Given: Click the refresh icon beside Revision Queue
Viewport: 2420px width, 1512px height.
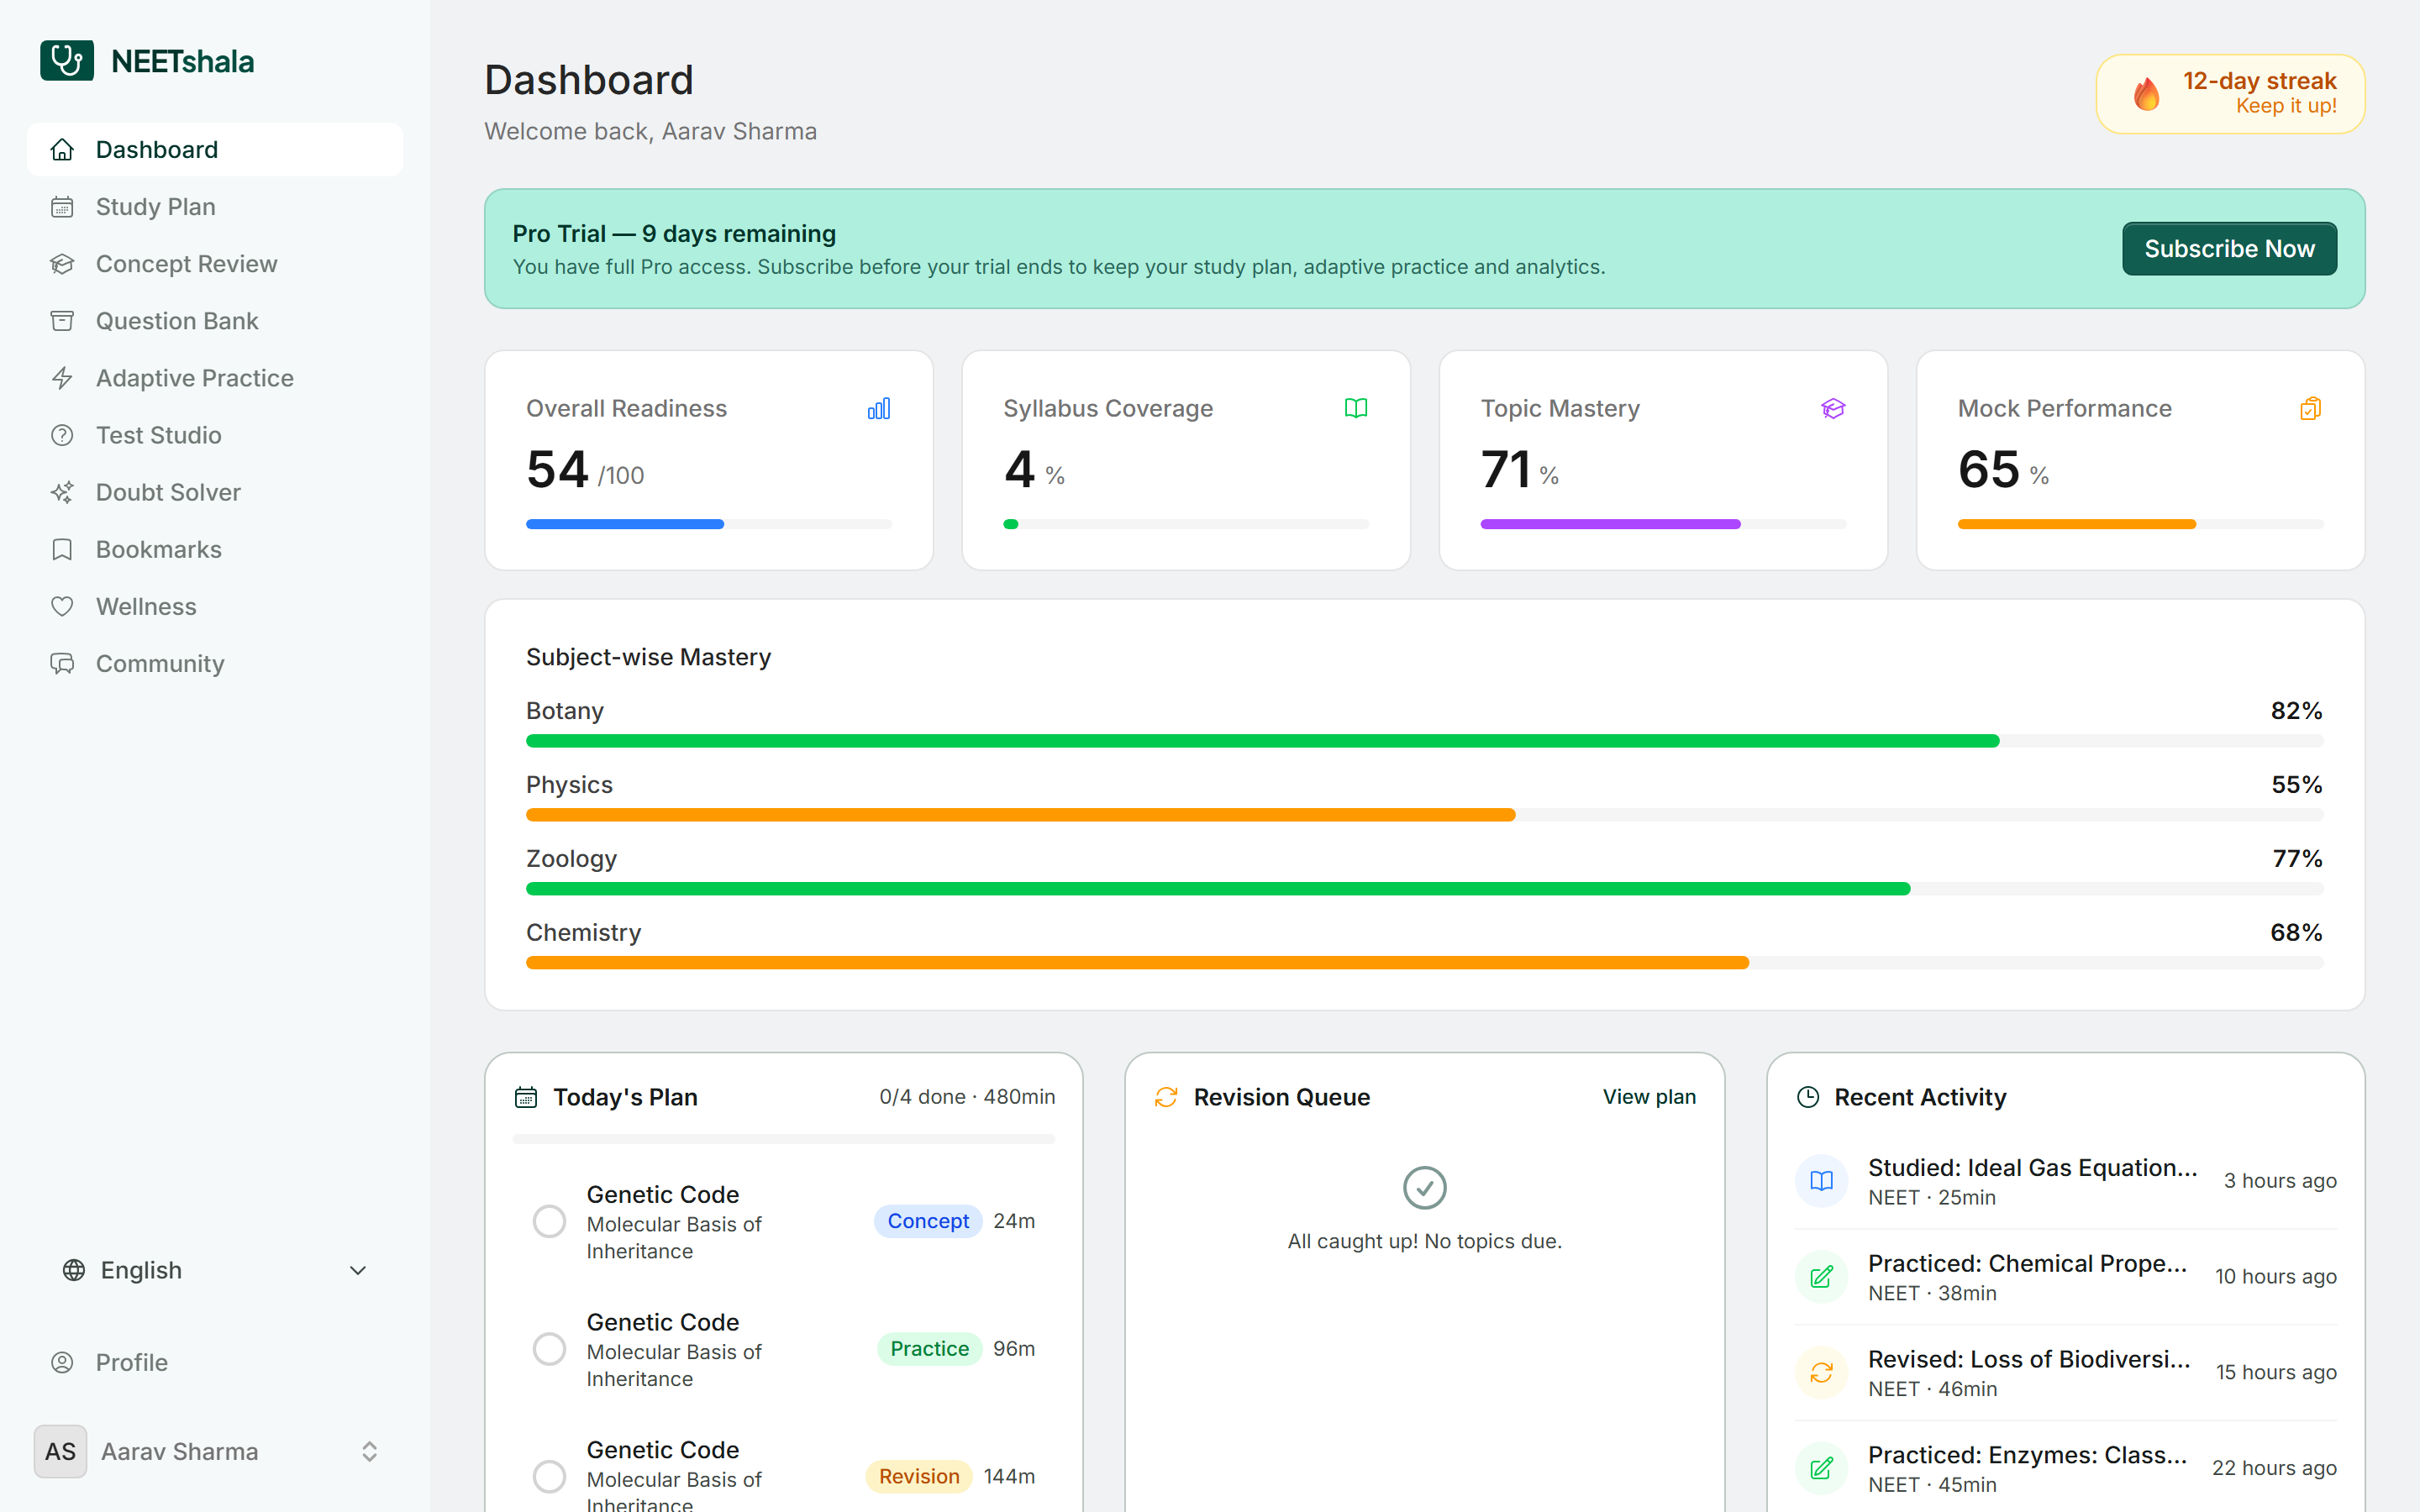Looking at the screenshot, I should point(1166,1097).
